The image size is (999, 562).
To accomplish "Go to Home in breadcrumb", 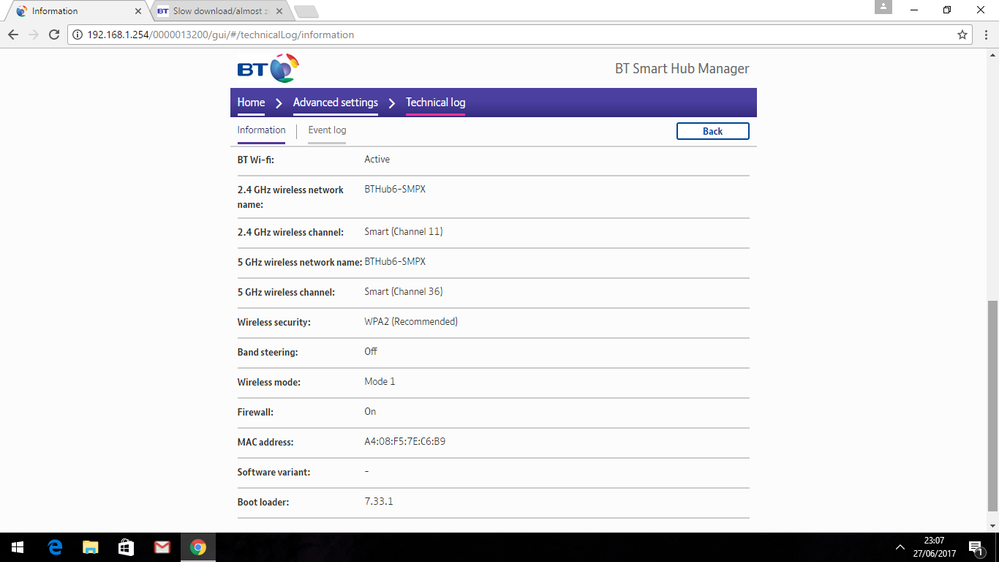I will click(x=251, y=103).
